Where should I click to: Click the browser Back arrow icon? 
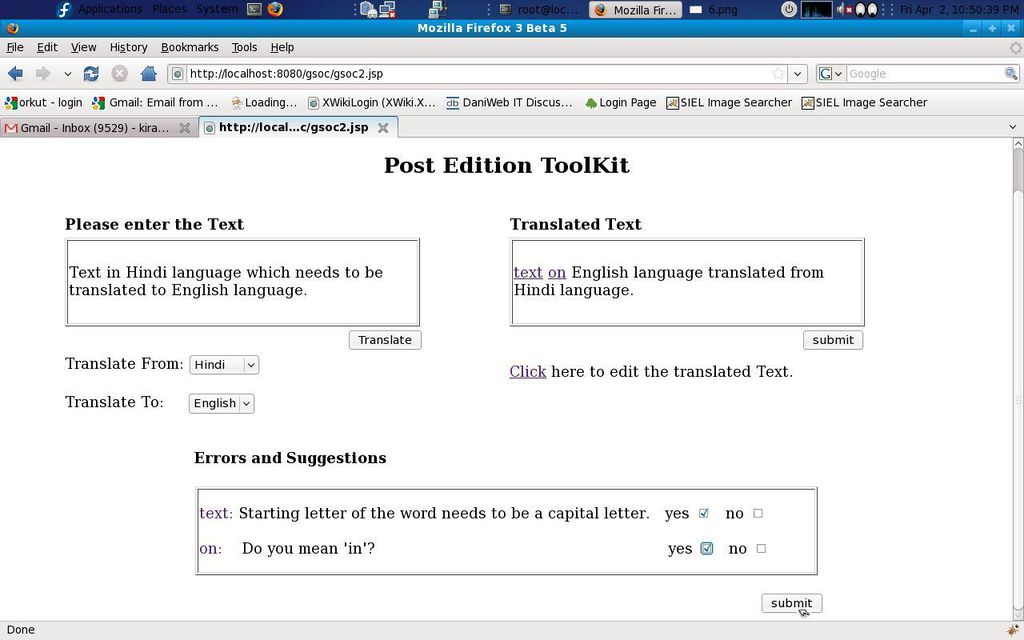(x=16, y=74)
